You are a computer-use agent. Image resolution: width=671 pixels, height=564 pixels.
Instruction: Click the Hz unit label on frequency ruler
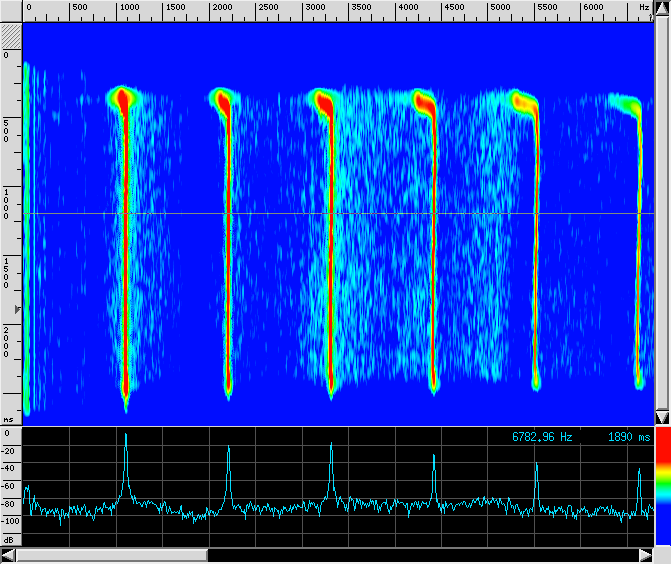tap(644, 8)
